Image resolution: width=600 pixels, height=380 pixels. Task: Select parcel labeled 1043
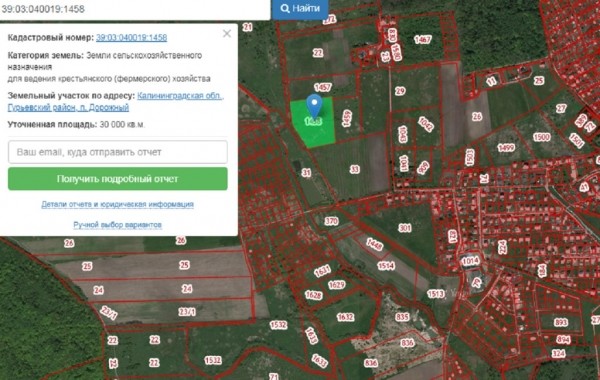click(x=402, y=134)
